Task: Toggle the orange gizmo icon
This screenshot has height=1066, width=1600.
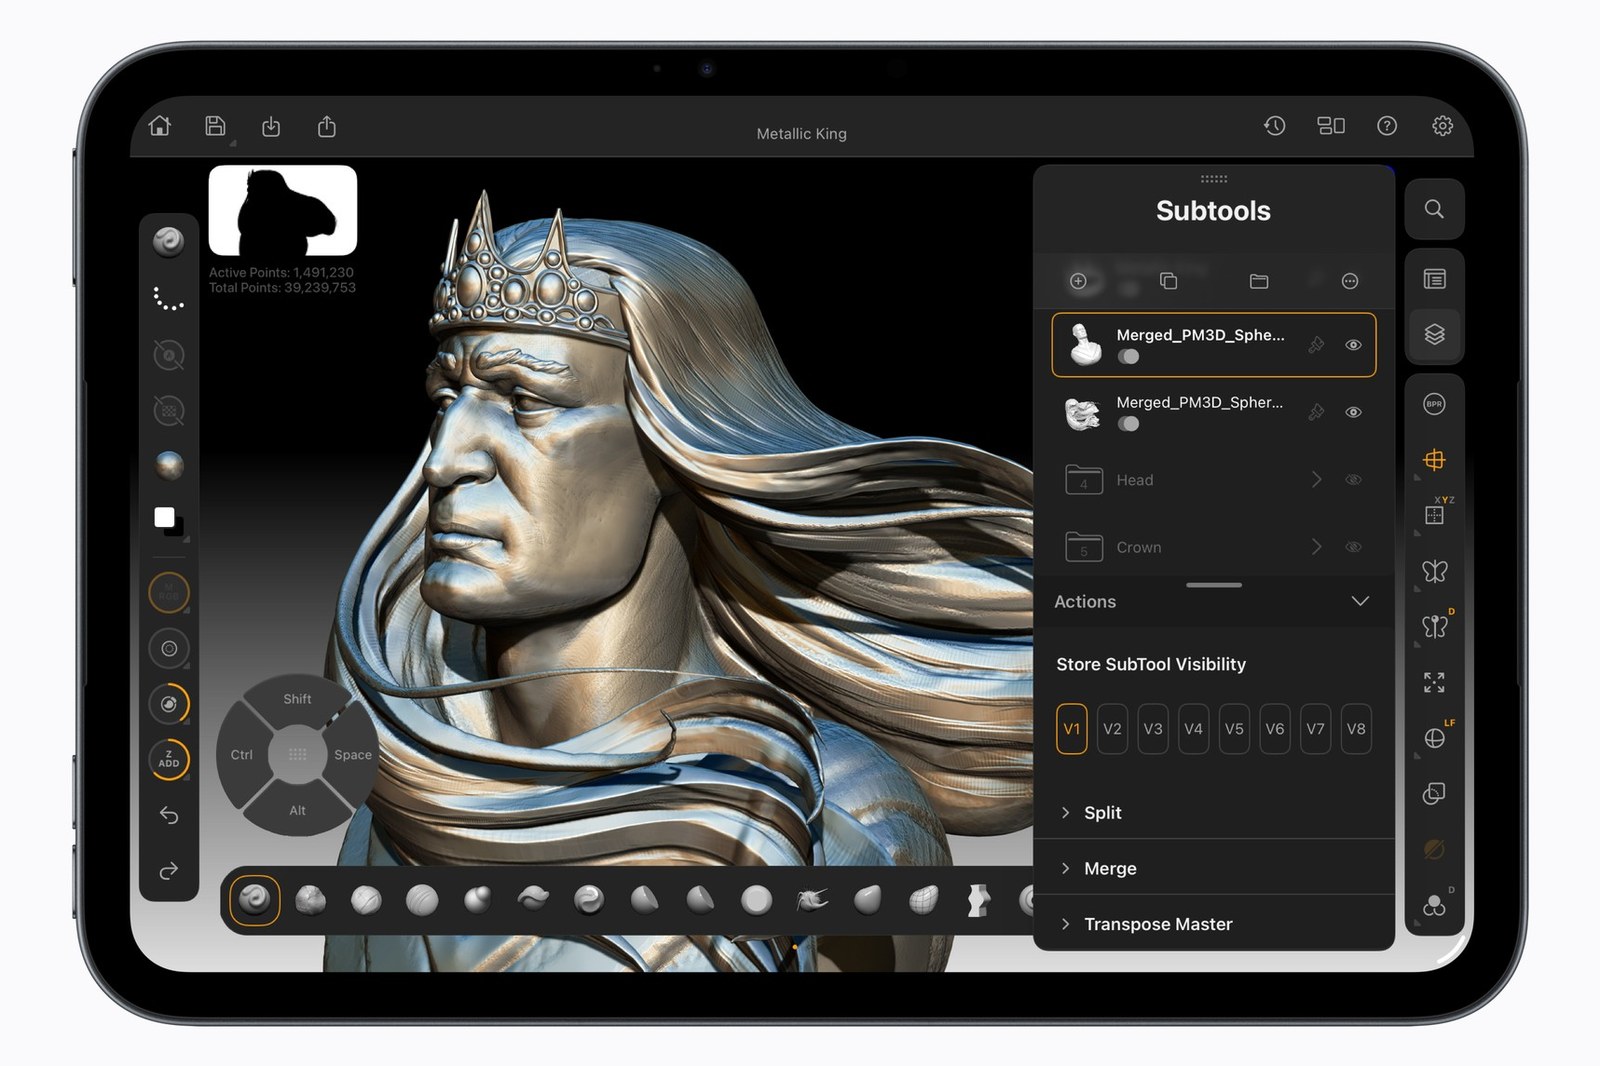Action: coord(1434,460)
